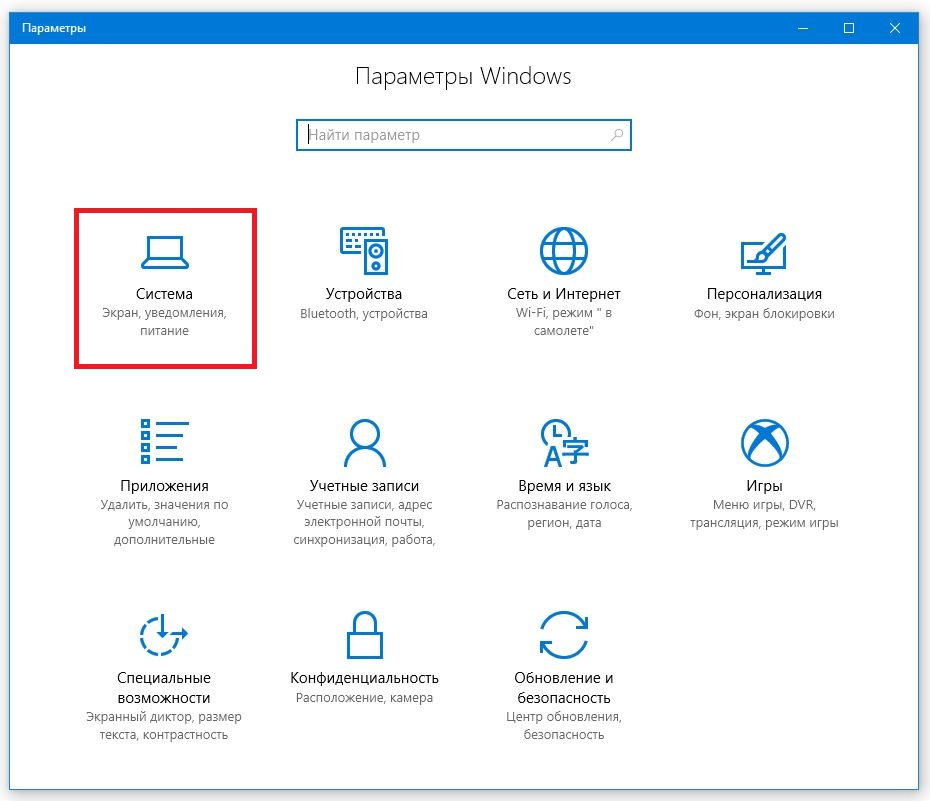The height and width of the screenshot is (801, 930).
Task: Click the globe icon for Сеть и Интернет
Action: tap(564, 251)
